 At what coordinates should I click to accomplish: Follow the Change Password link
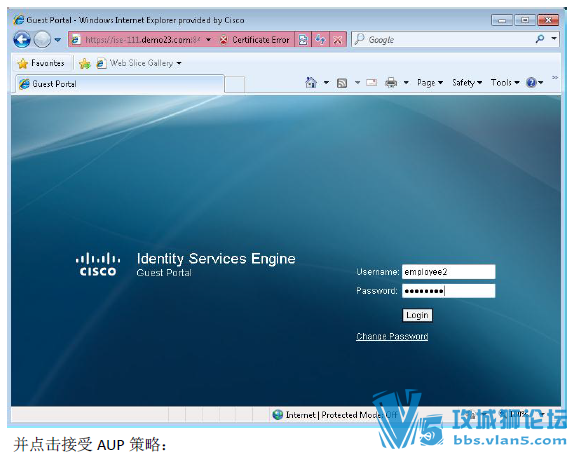392,336
